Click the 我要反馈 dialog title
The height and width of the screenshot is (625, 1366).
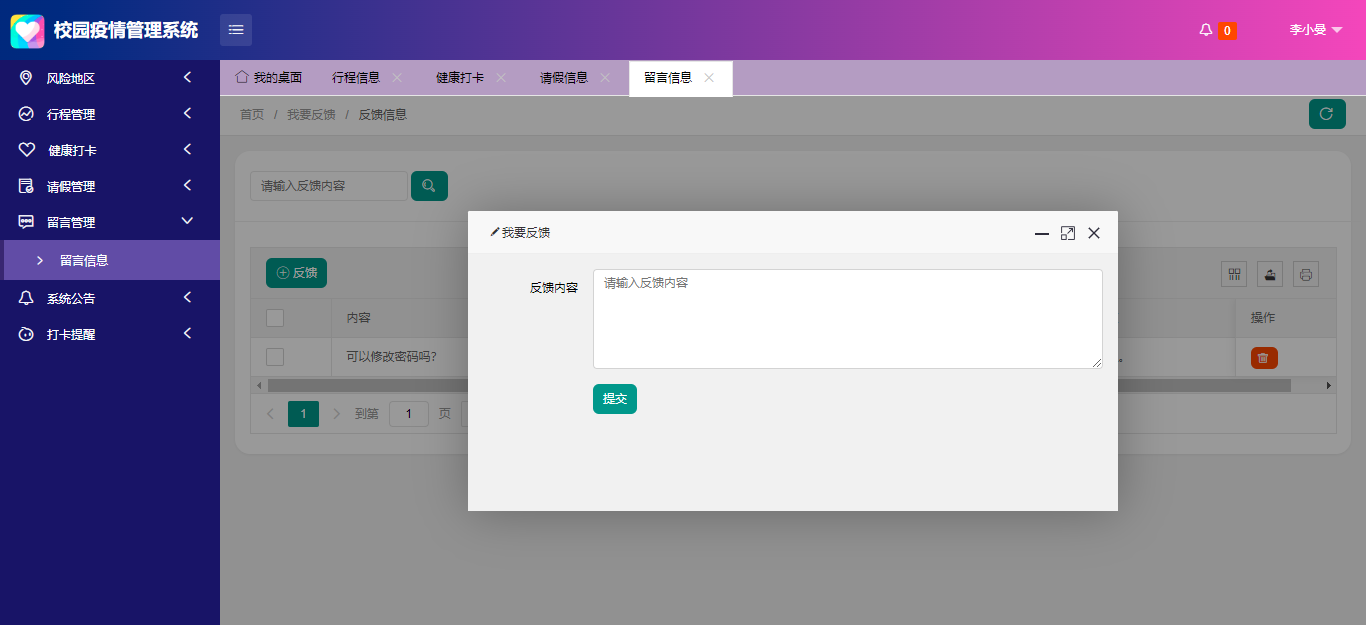pyautogui.click(x=526, y=233)
